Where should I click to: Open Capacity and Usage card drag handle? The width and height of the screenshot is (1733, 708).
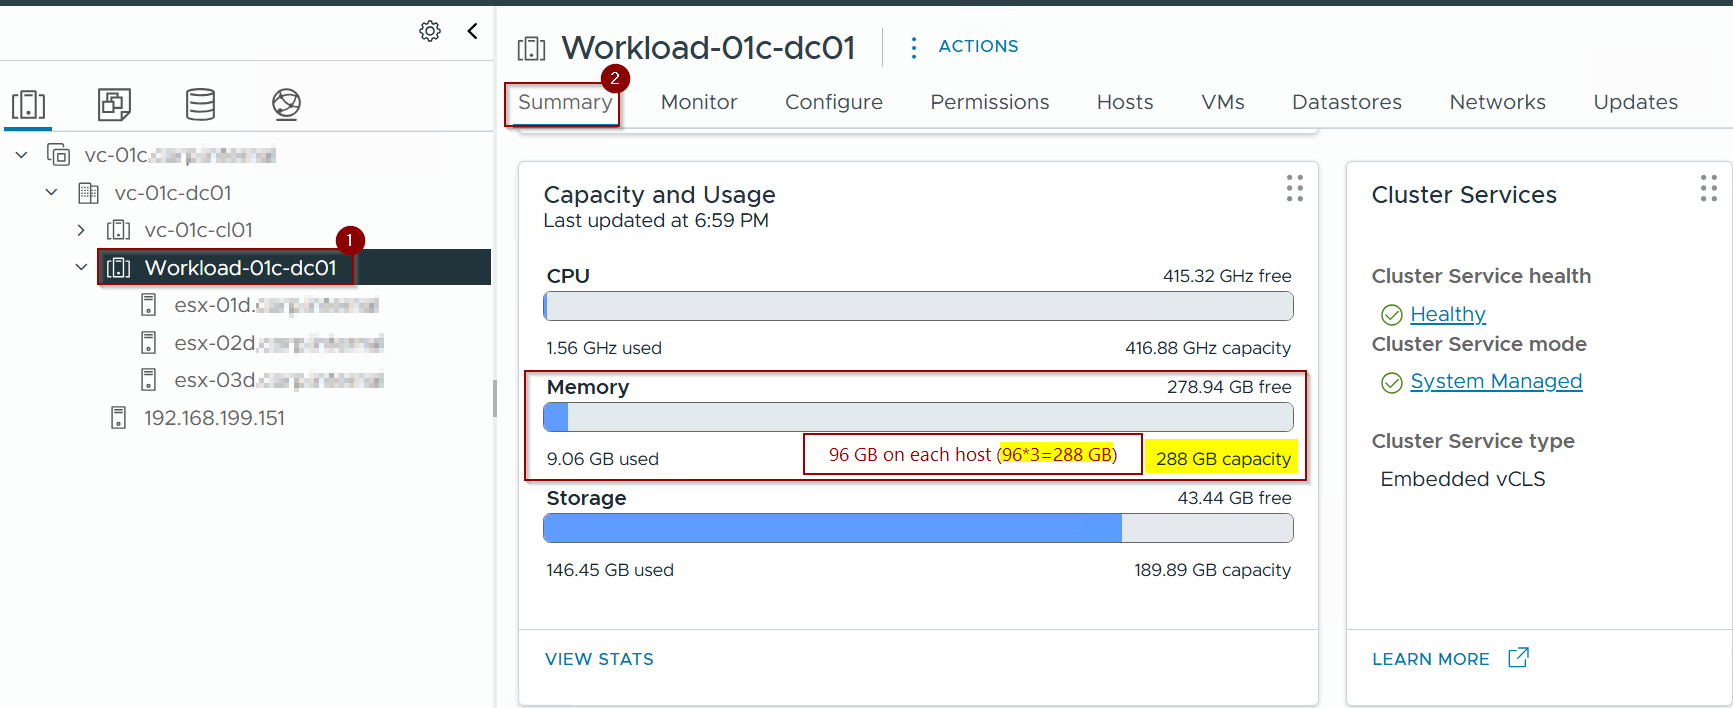click(x=1295, y=189)
